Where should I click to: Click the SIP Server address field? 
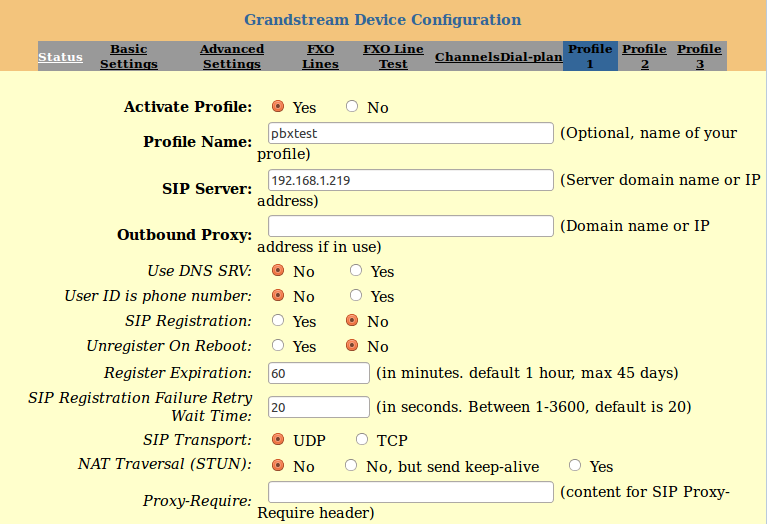pos(411,180)
